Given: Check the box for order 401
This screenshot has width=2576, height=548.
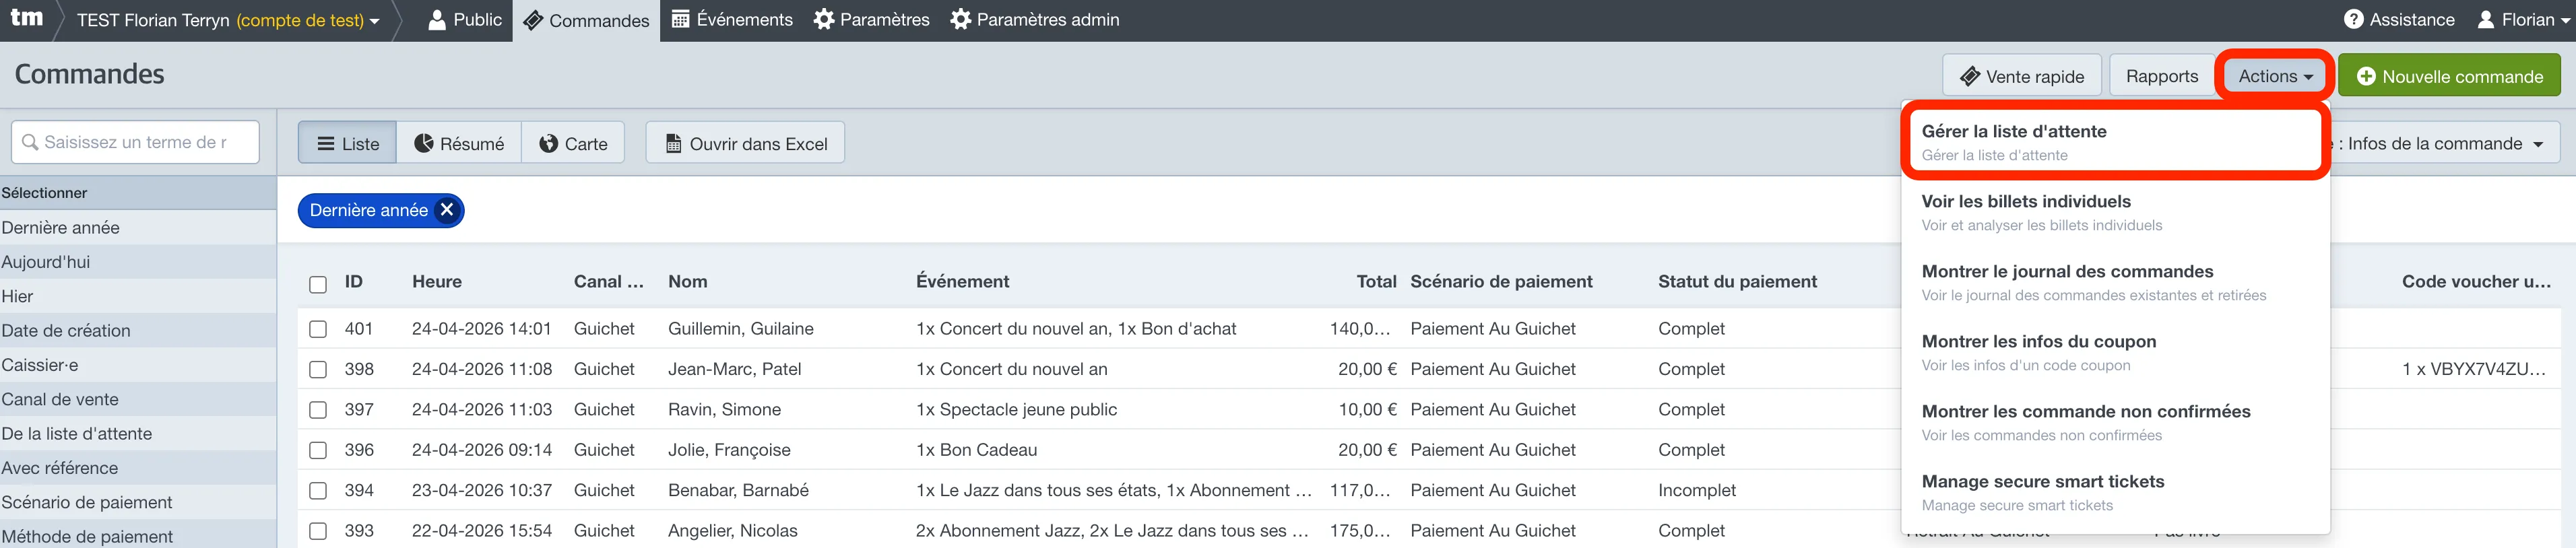Looking at the screenshot, I should coord(318,329).
